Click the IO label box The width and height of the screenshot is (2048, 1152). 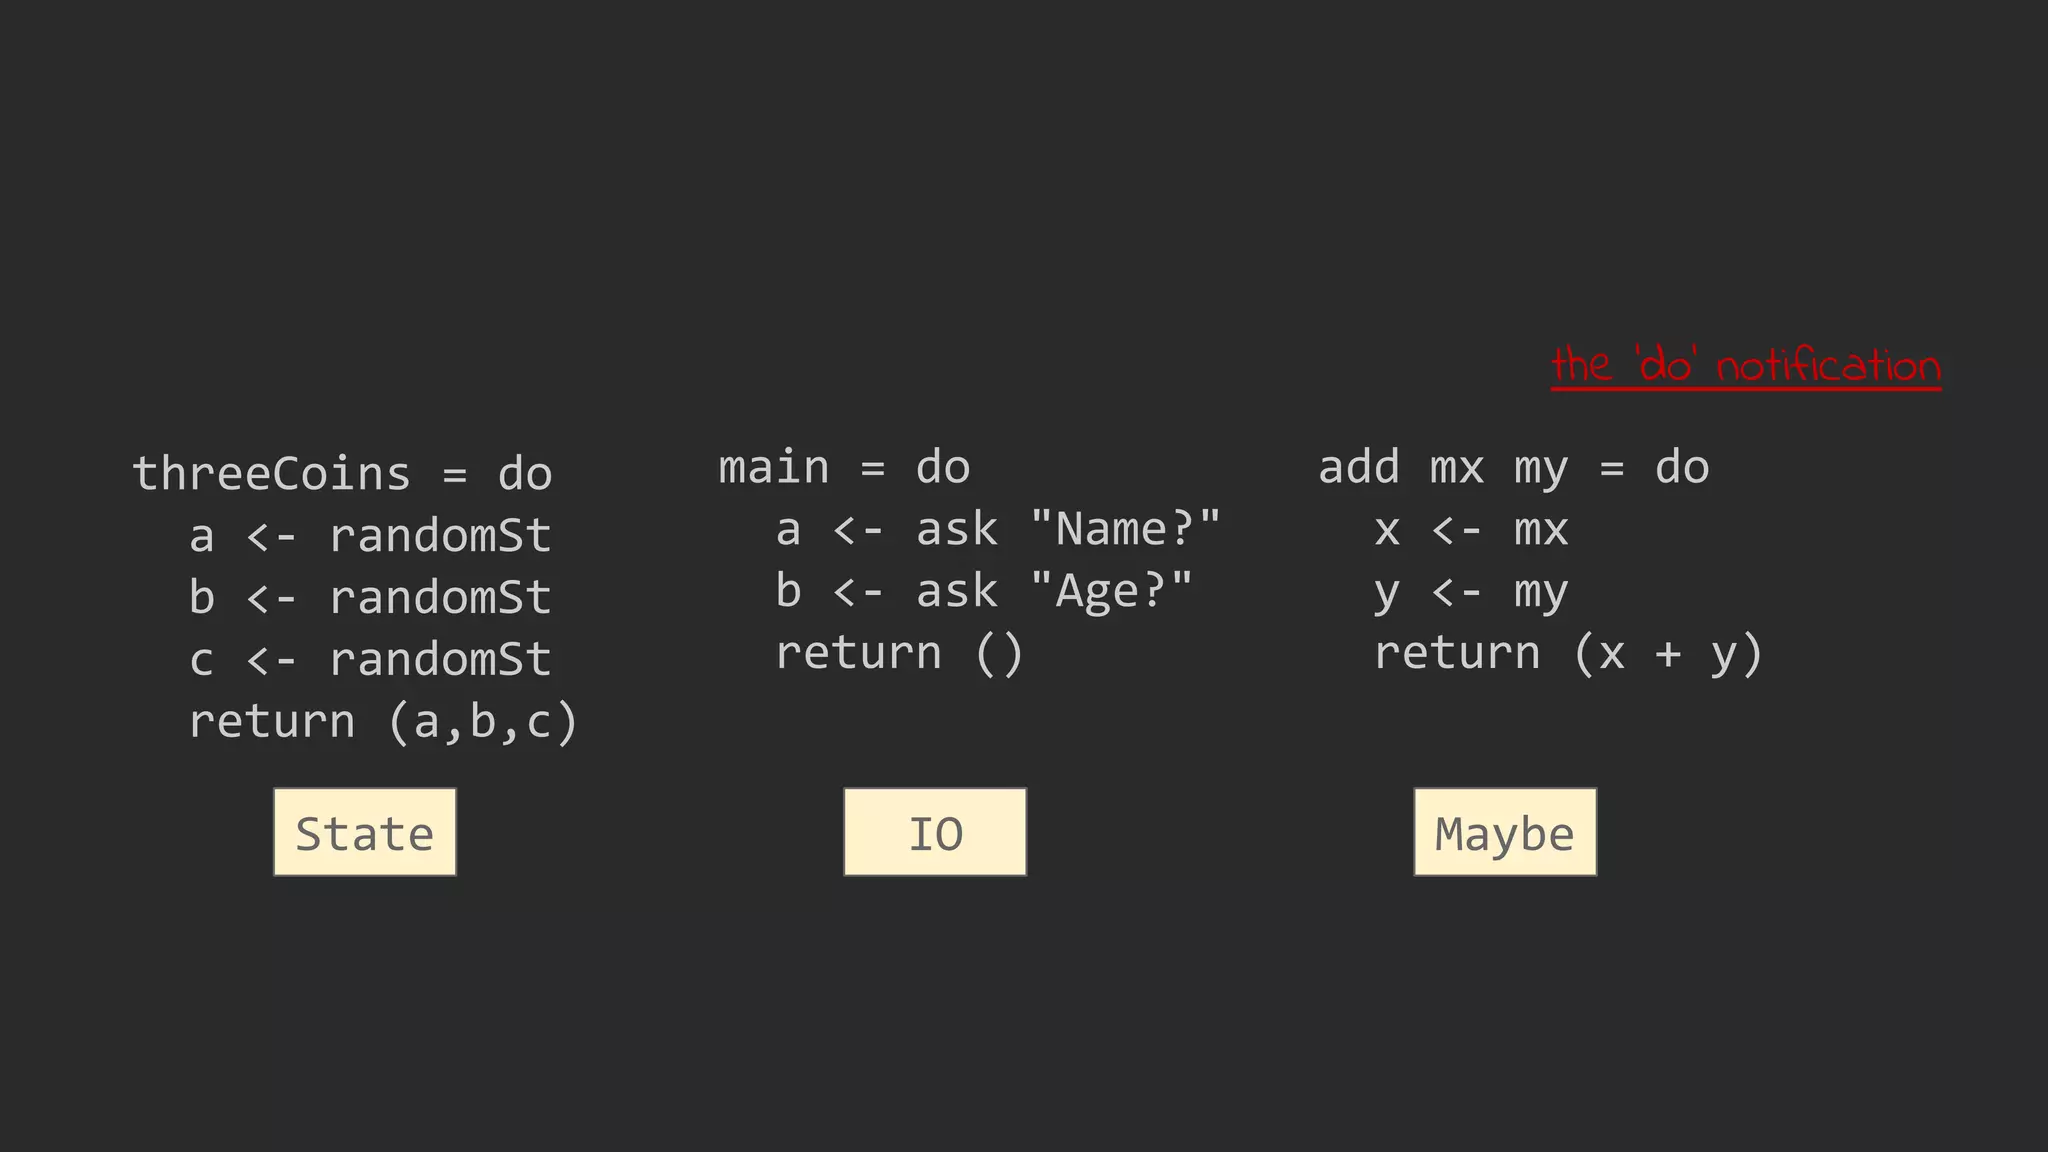pos(935,832)
